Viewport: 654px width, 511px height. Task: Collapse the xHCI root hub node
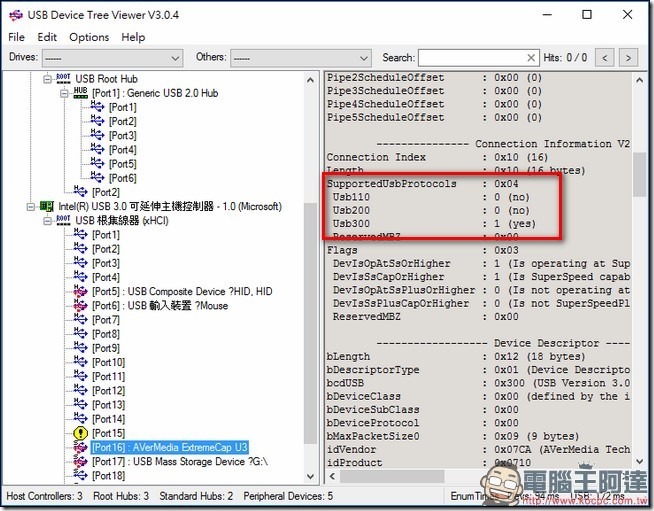(x=48, y=220)
